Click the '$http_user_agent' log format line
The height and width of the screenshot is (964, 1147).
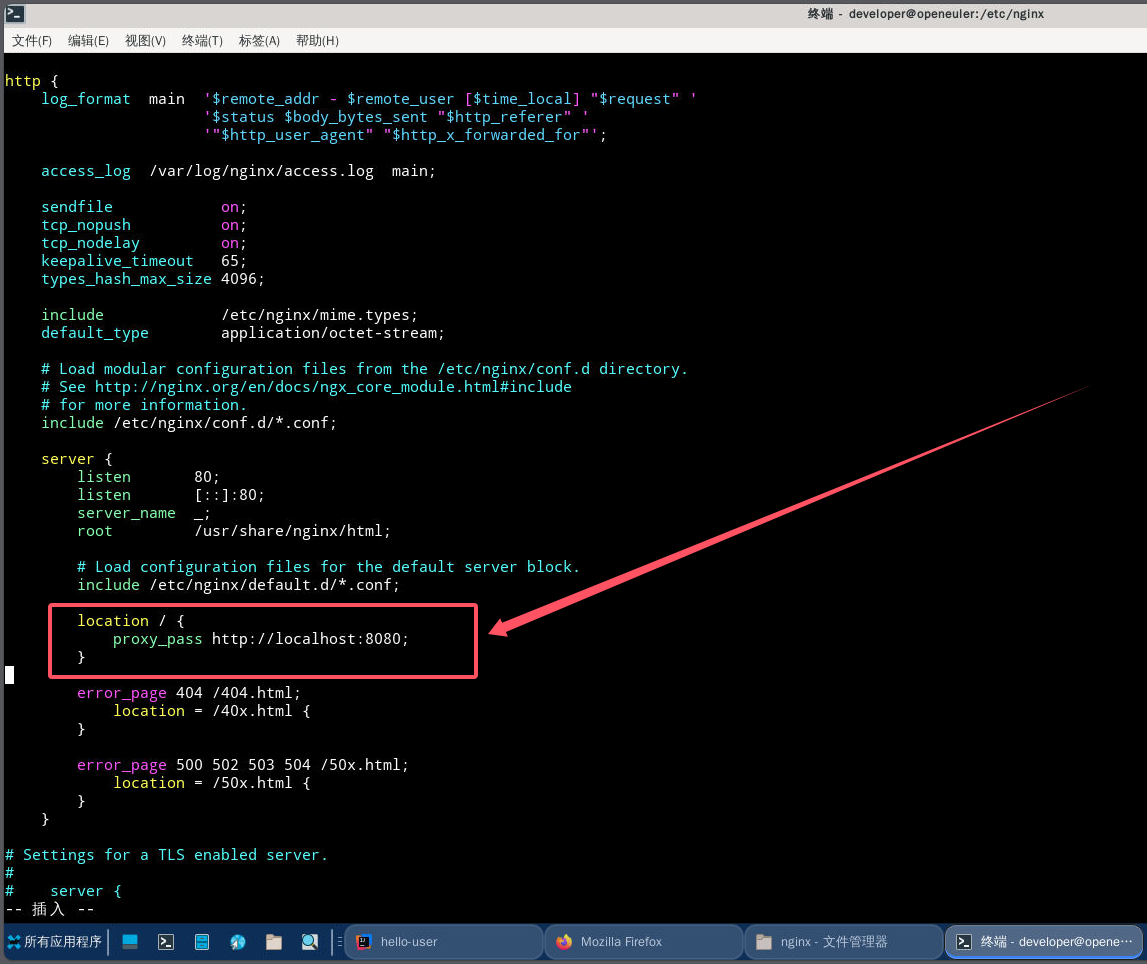pyautogui.click(x=405, y=135)
